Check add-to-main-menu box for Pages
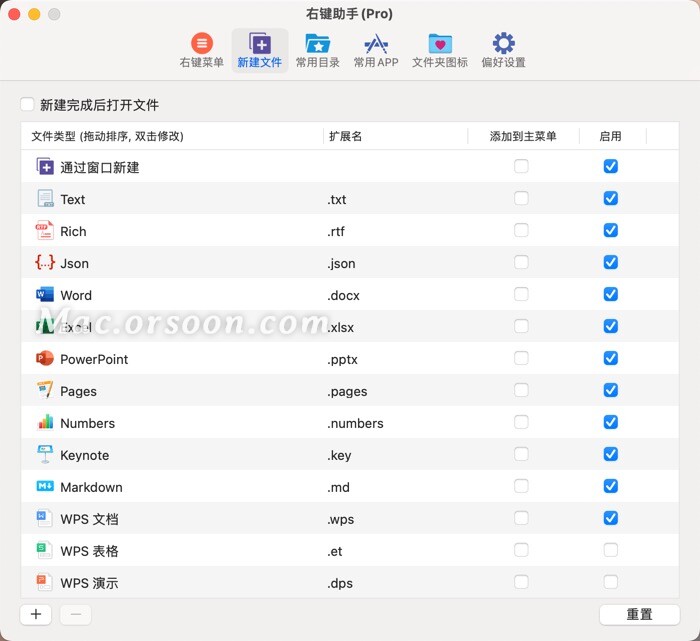 pos(521,390)
